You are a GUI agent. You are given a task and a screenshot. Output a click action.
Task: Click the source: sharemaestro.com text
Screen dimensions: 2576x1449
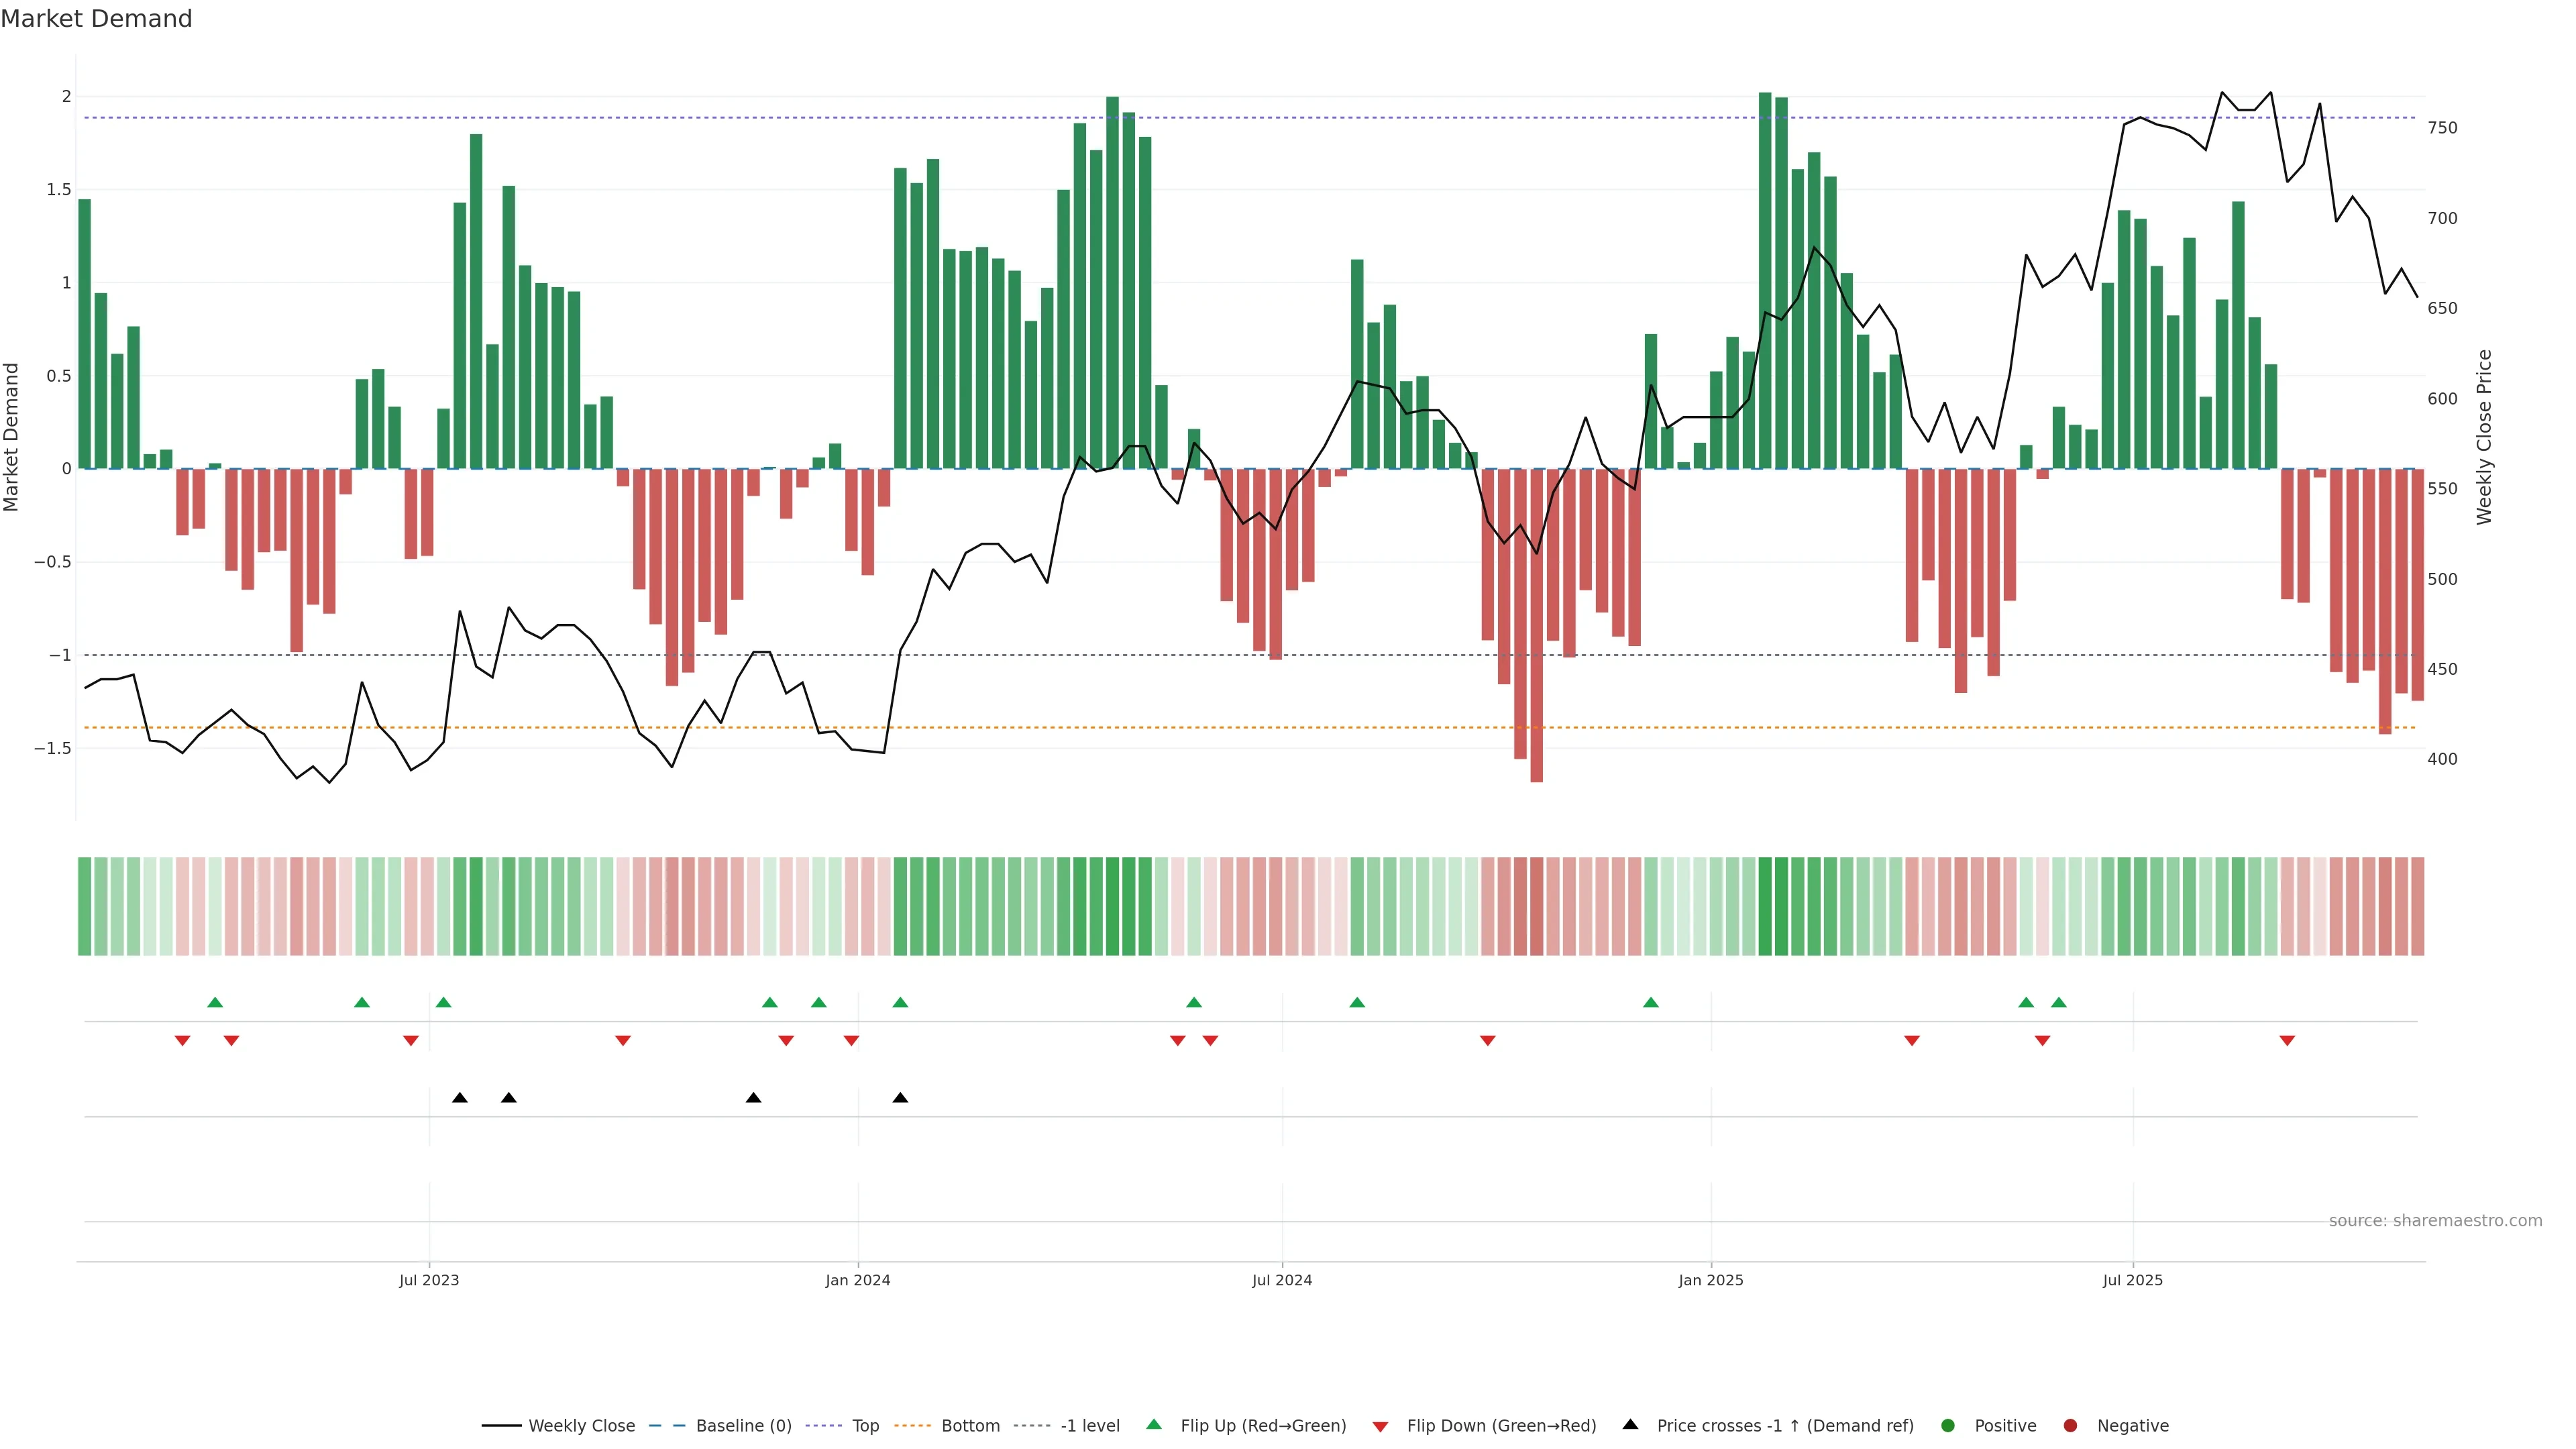point(2435,1221)
